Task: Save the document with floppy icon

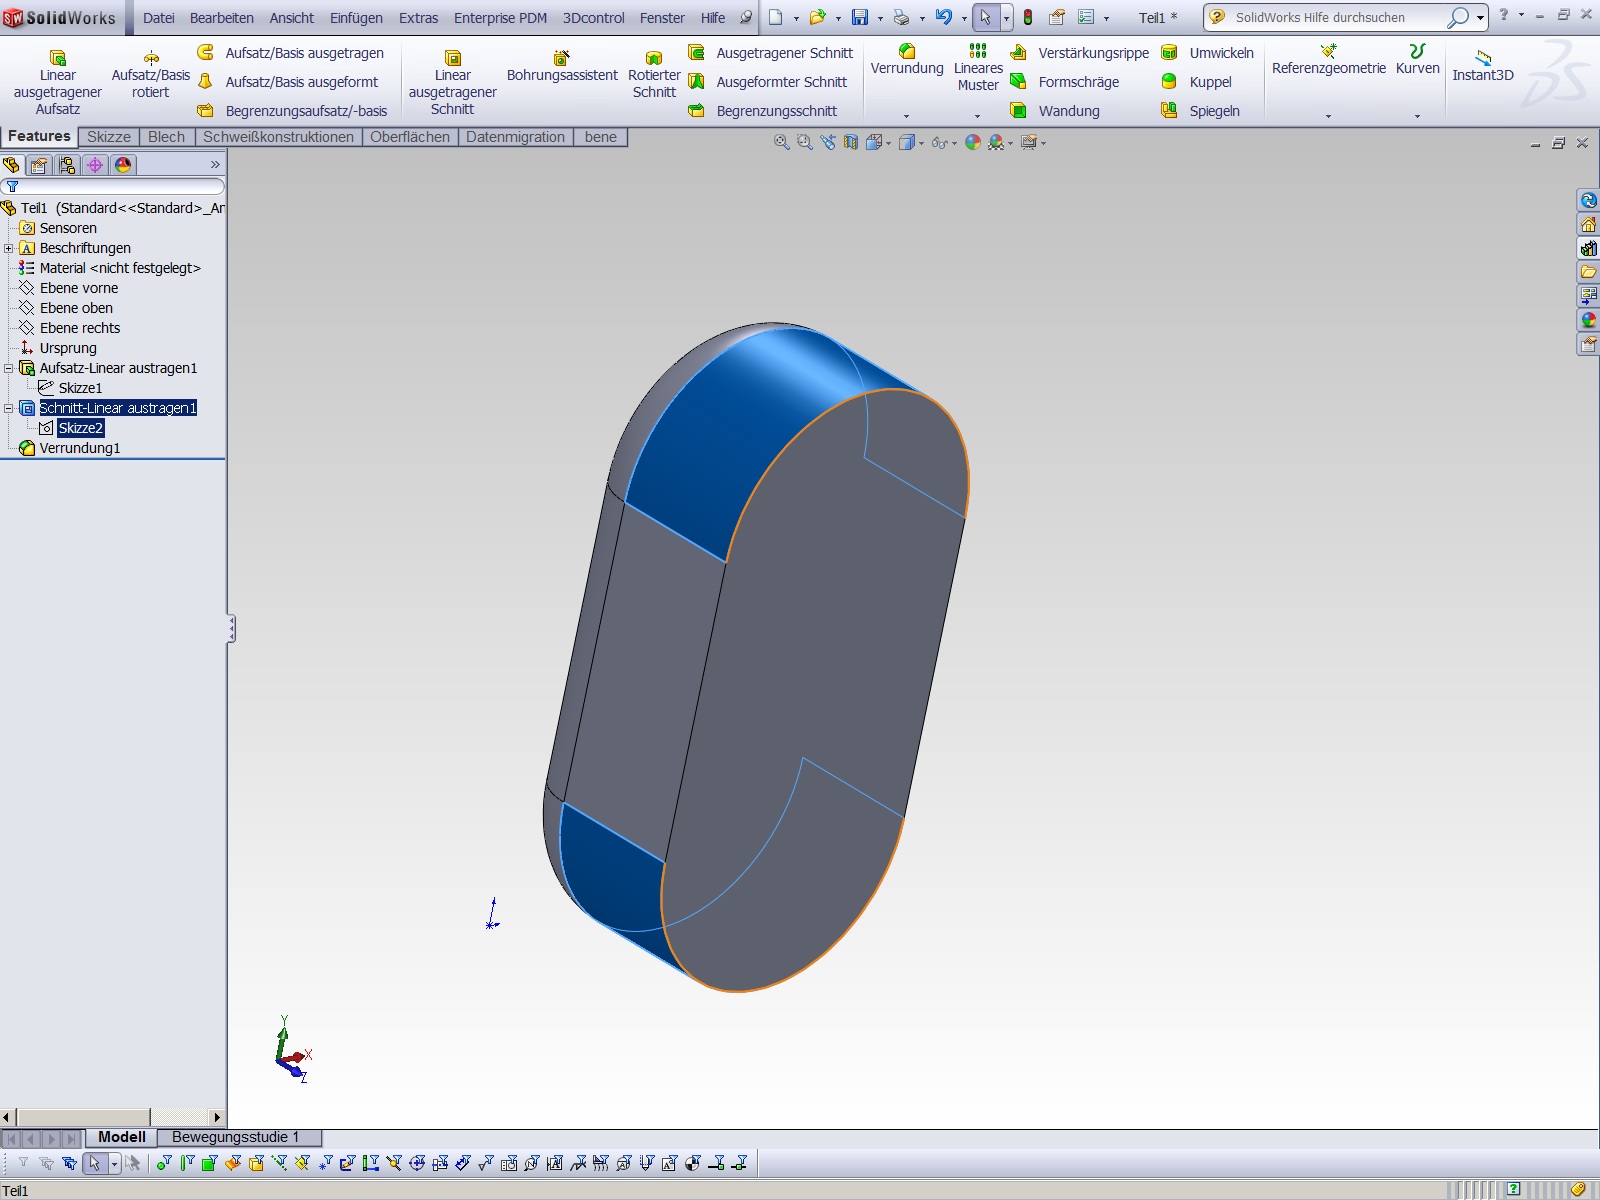Action: [860, 17]
